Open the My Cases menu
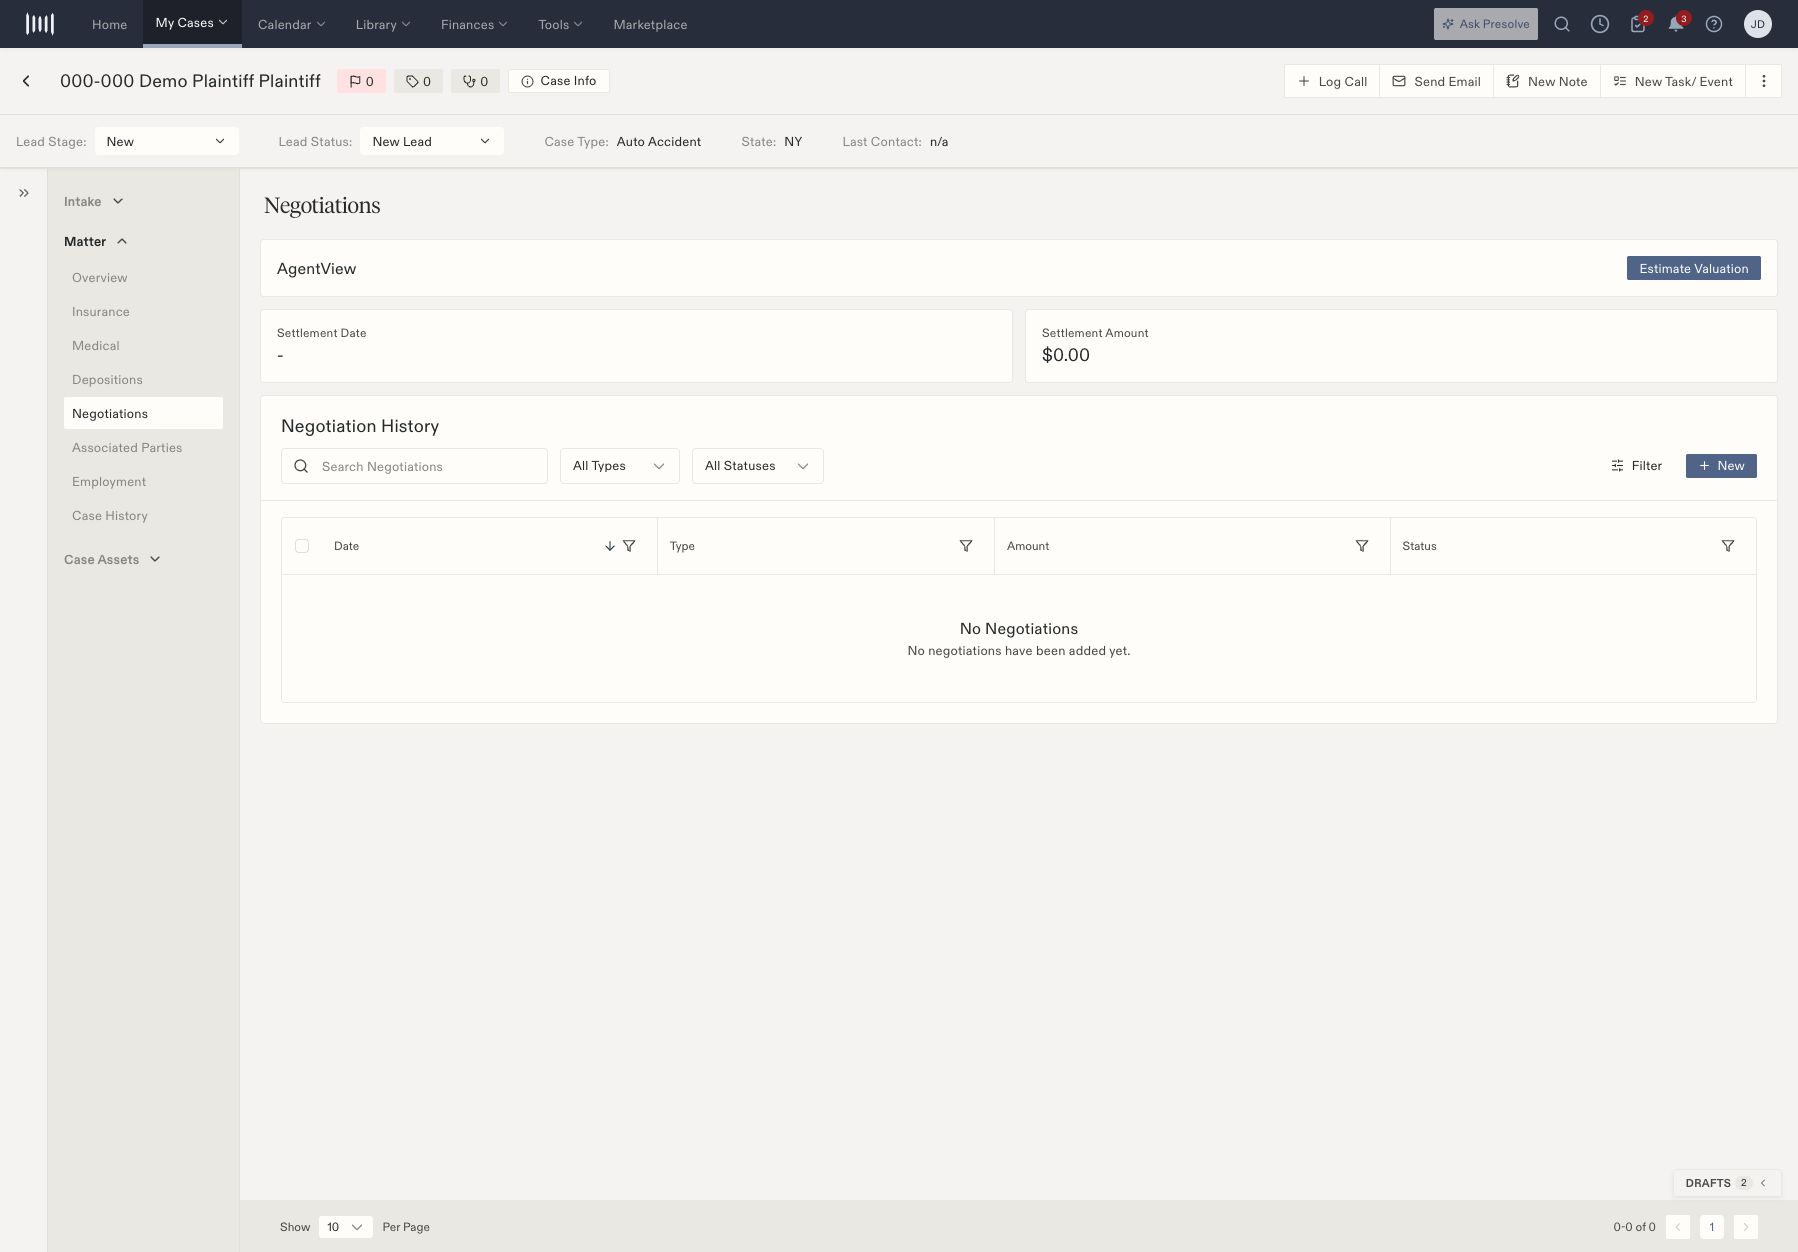 192,23
